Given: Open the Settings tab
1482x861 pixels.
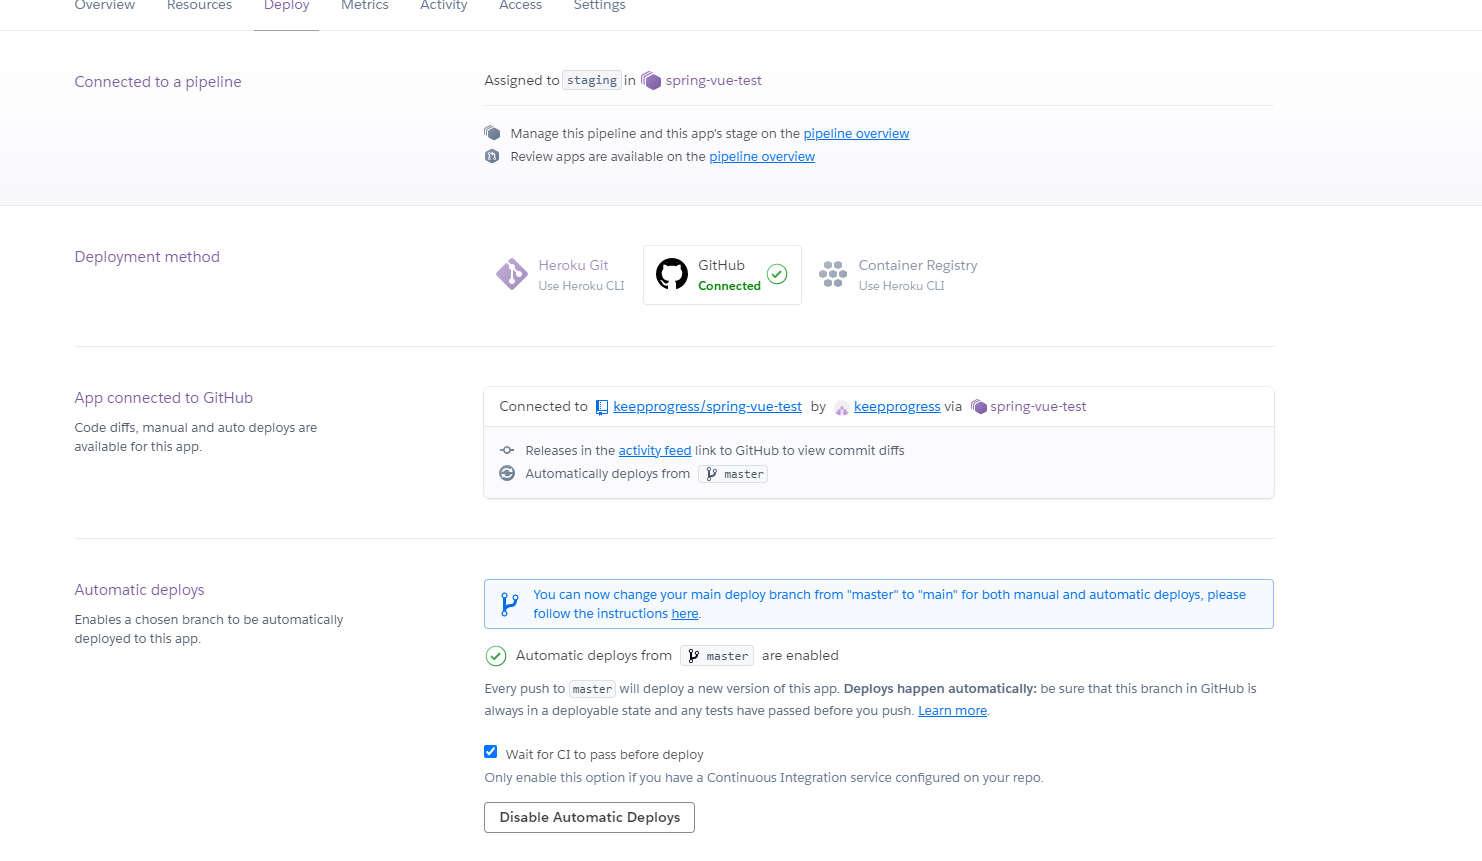Looking at the screenshot, I should point(599,6).
